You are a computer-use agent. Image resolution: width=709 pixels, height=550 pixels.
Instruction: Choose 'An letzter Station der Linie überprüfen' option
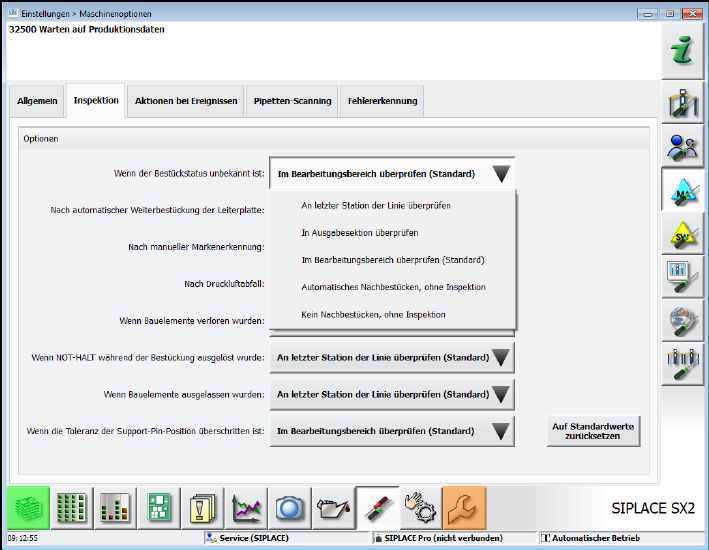coord(392,205)
